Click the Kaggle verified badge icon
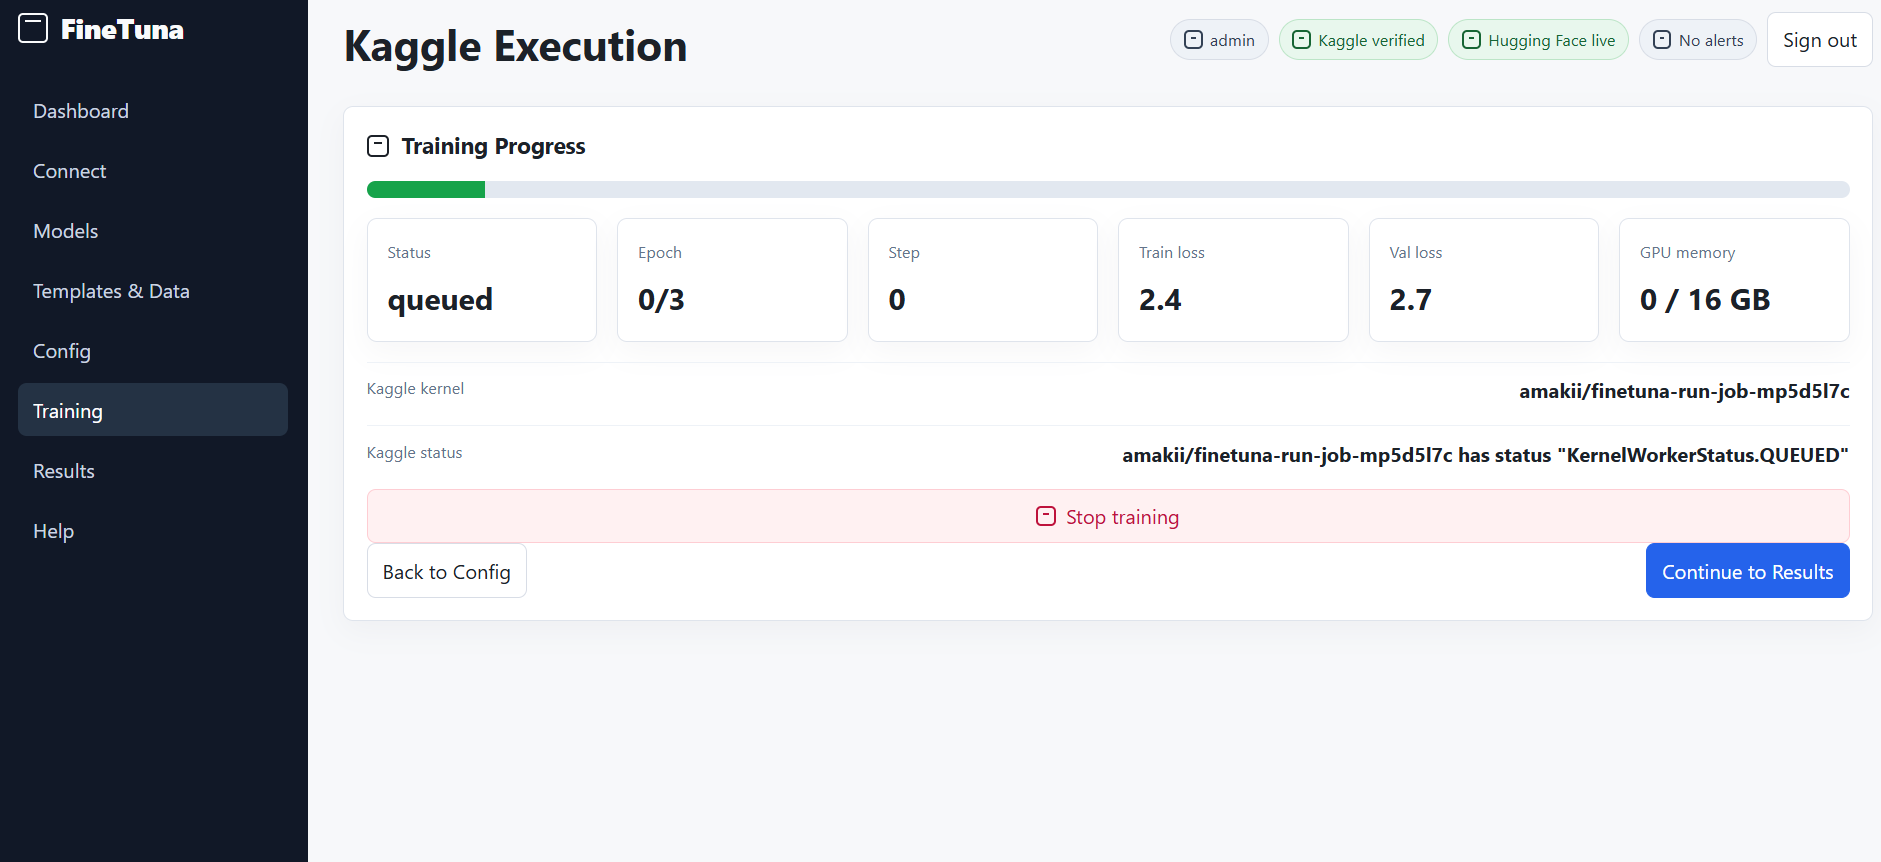The image size is (1881, 862). (1302, 40)
